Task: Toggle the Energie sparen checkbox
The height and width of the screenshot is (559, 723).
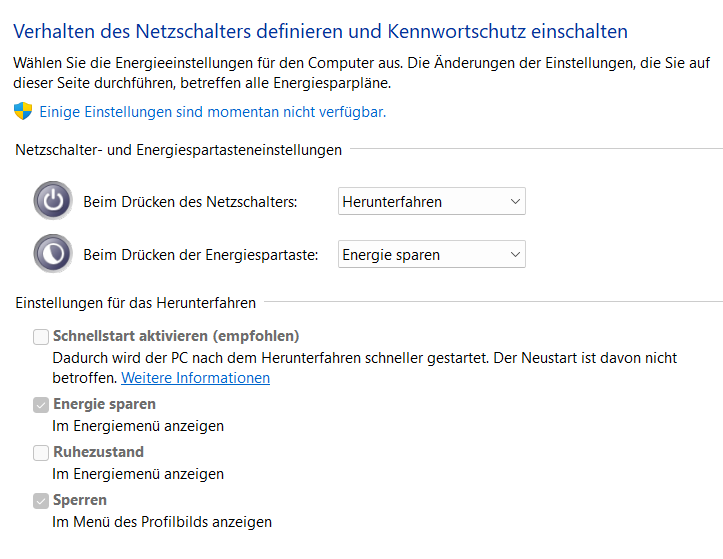Action: pos(41,404)
